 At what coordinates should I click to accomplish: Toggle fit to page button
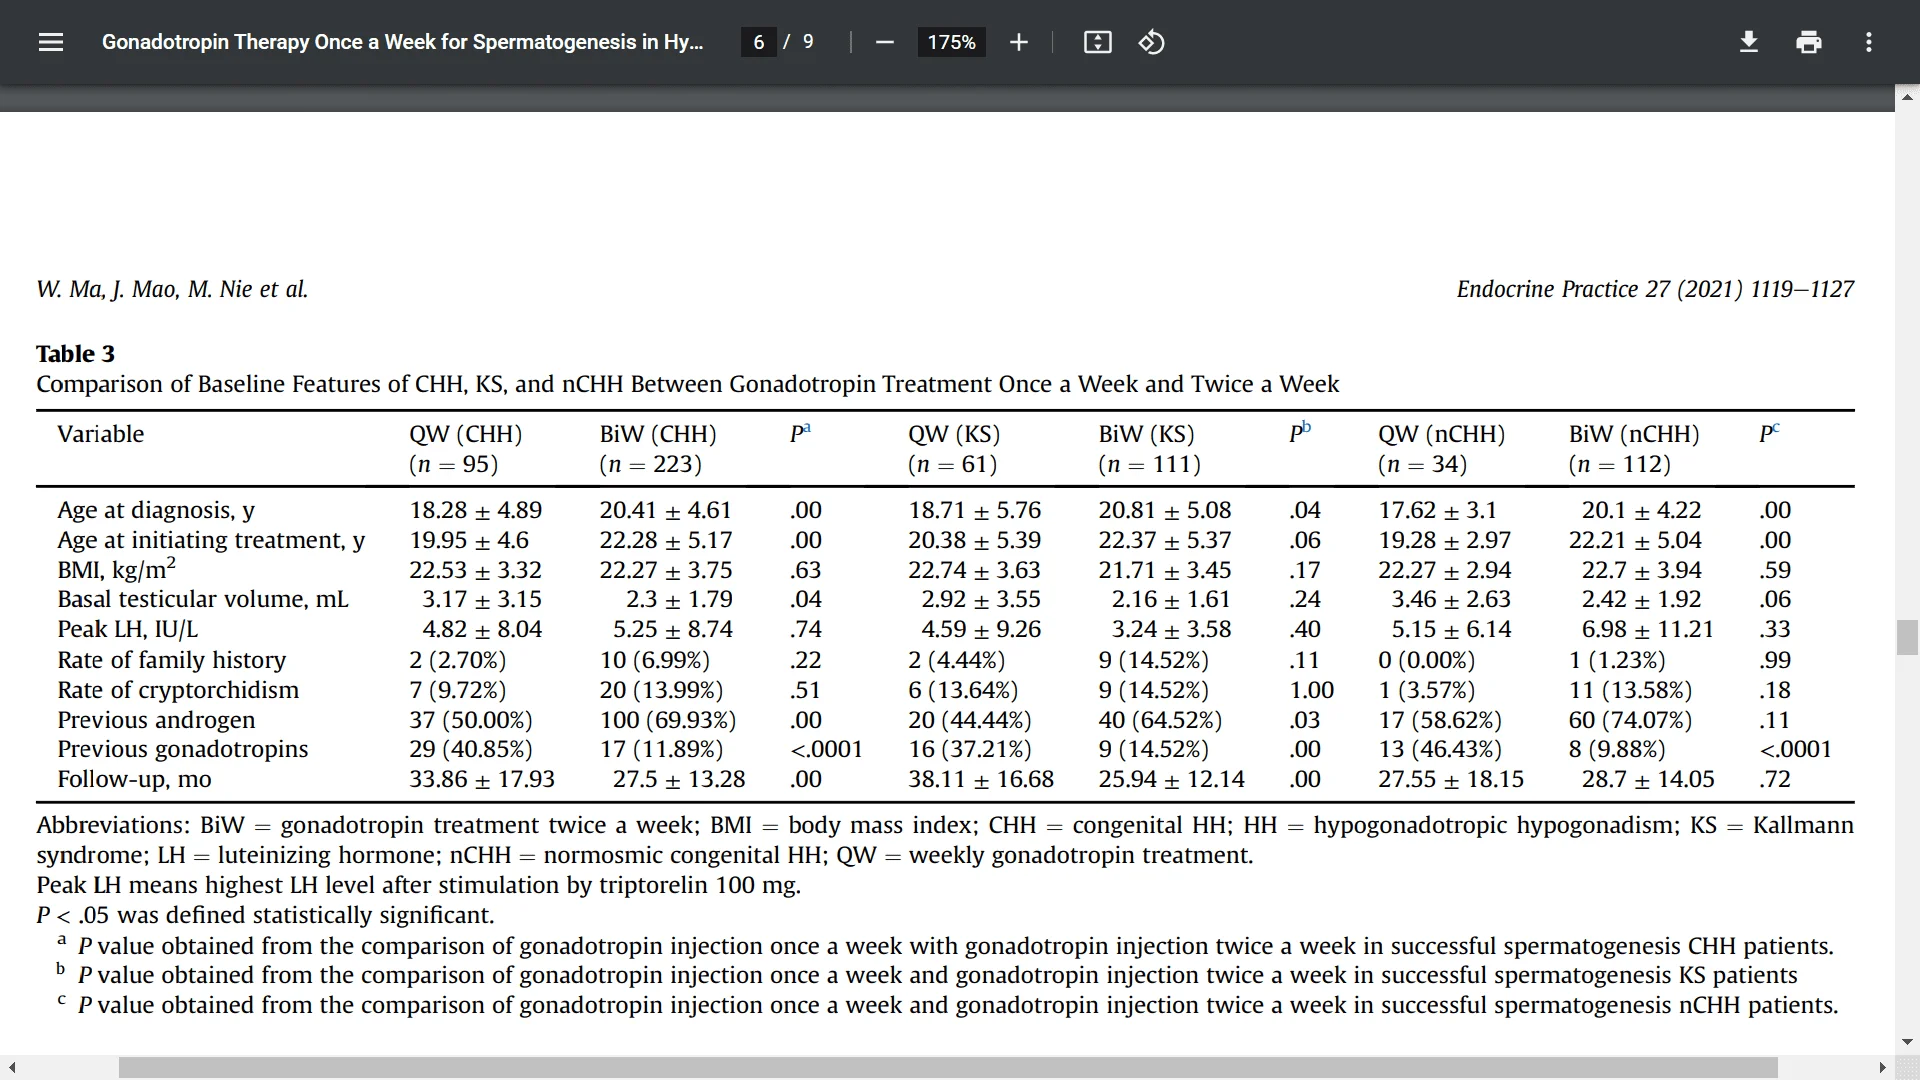tap(1097, 42)
